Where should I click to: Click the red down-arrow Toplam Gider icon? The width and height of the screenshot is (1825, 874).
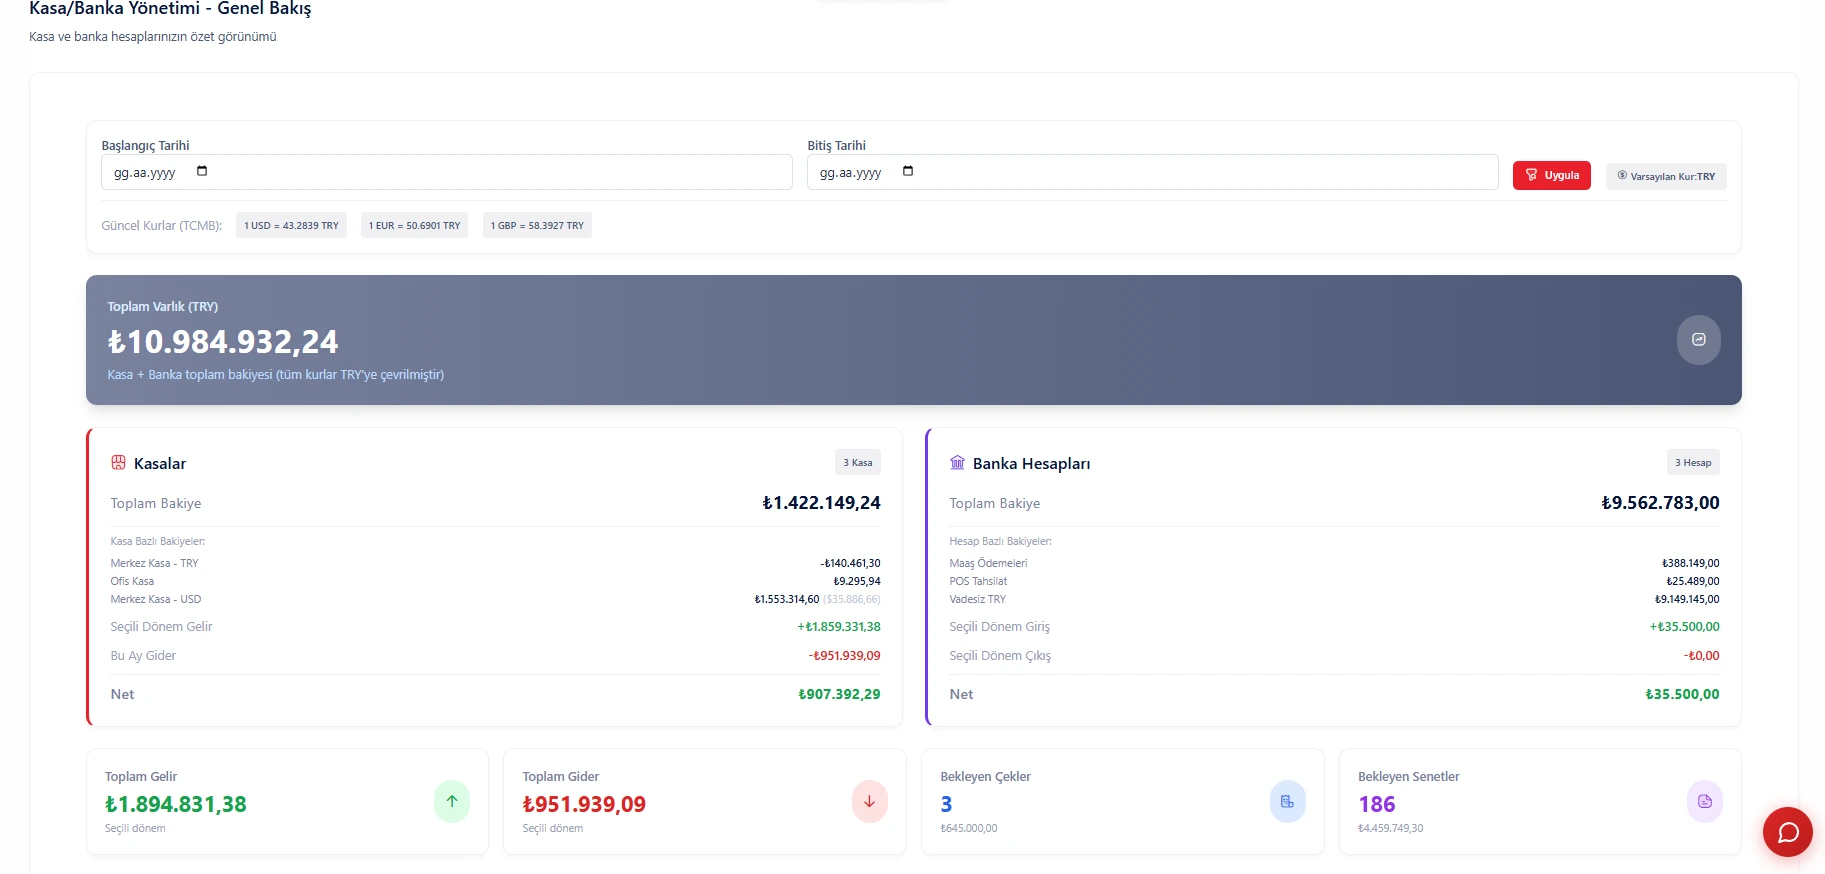coord(869,801)
